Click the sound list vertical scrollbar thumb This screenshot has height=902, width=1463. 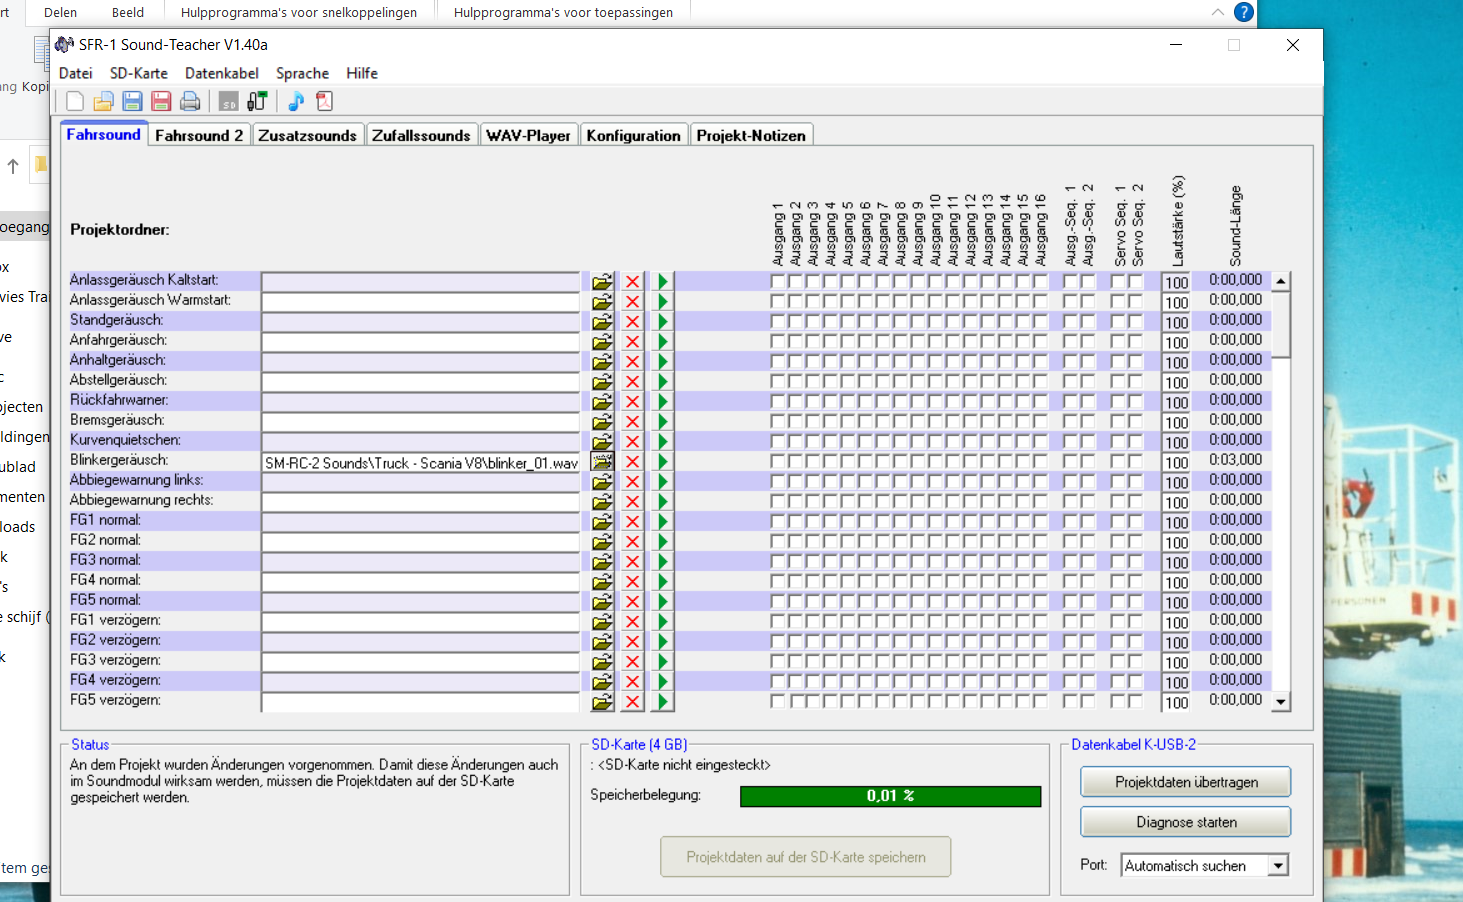1281,324
